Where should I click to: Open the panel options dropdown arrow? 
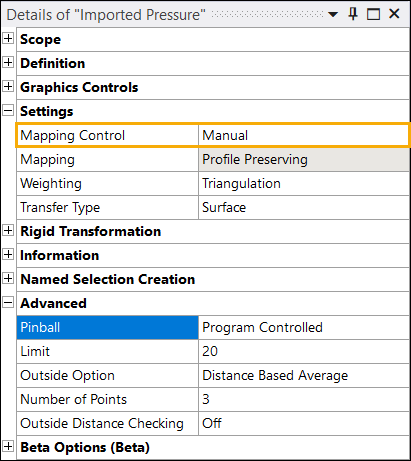pos(333,14)
